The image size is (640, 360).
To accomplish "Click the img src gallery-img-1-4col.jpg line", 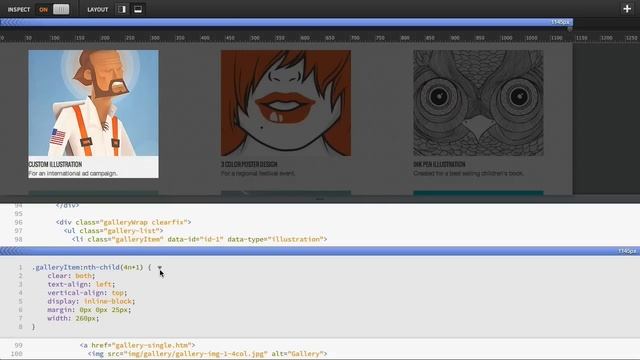I will tap(207, 354).
